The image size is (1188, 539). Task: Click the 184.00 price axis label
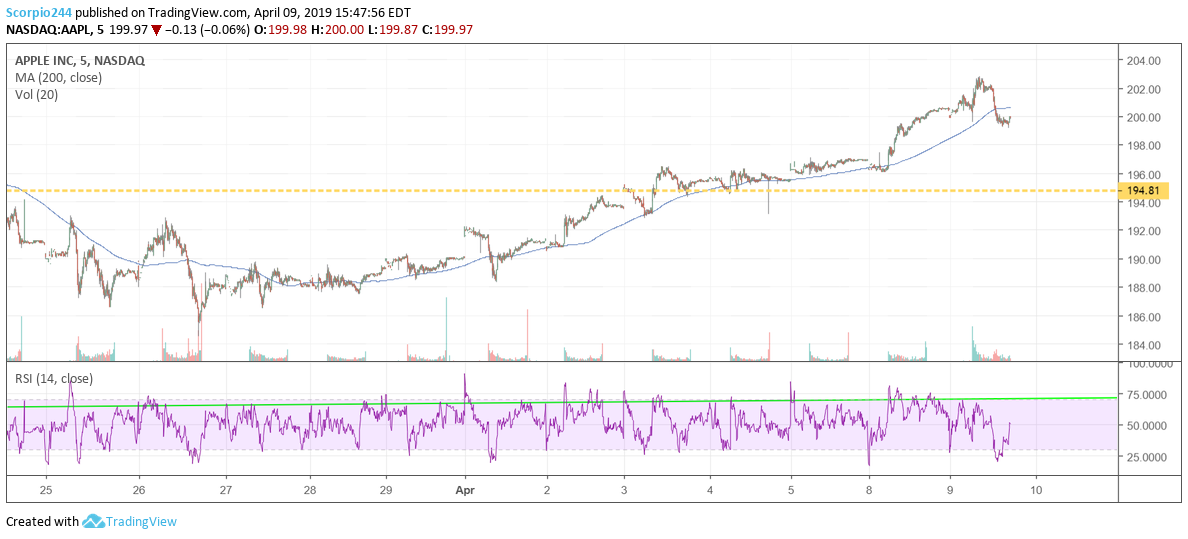click(x=1143, y=345)
